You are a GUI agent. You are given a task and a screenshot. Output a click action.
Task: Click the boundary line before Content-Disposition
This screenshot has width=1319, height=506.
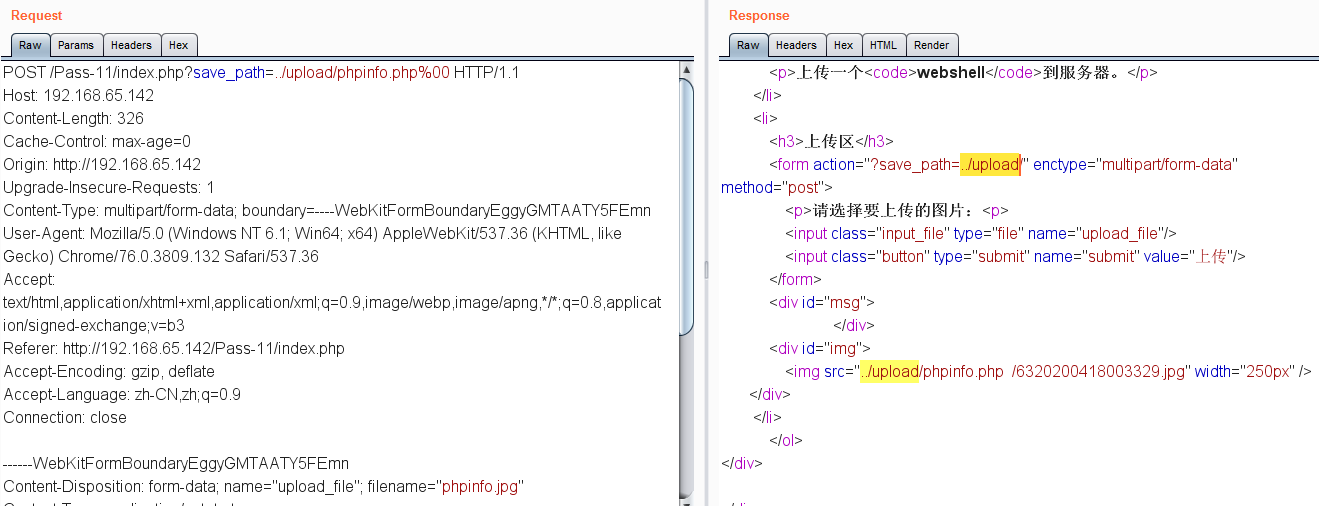pos(176,464)
